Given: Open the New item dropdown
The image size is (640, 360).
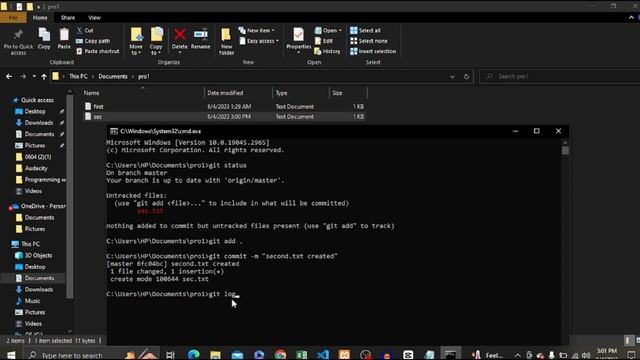Looking at the screenshot, I should click(x=257, y=30).
